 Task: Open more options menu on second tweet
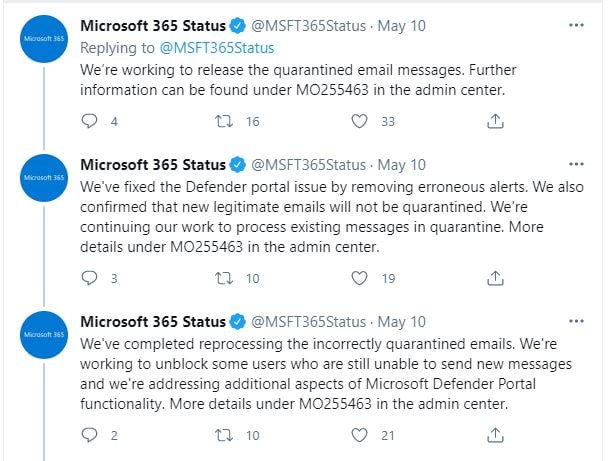point(576,164)
